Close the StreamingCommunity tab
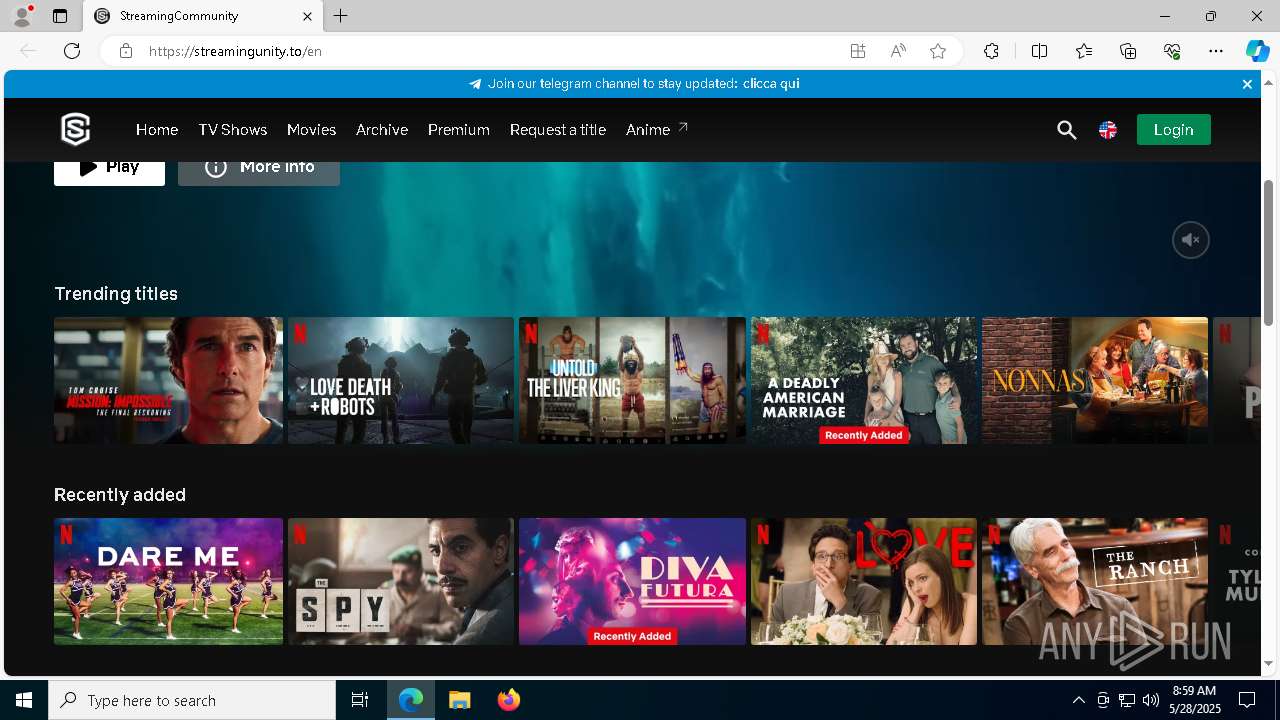 click(x=307, y=16)
